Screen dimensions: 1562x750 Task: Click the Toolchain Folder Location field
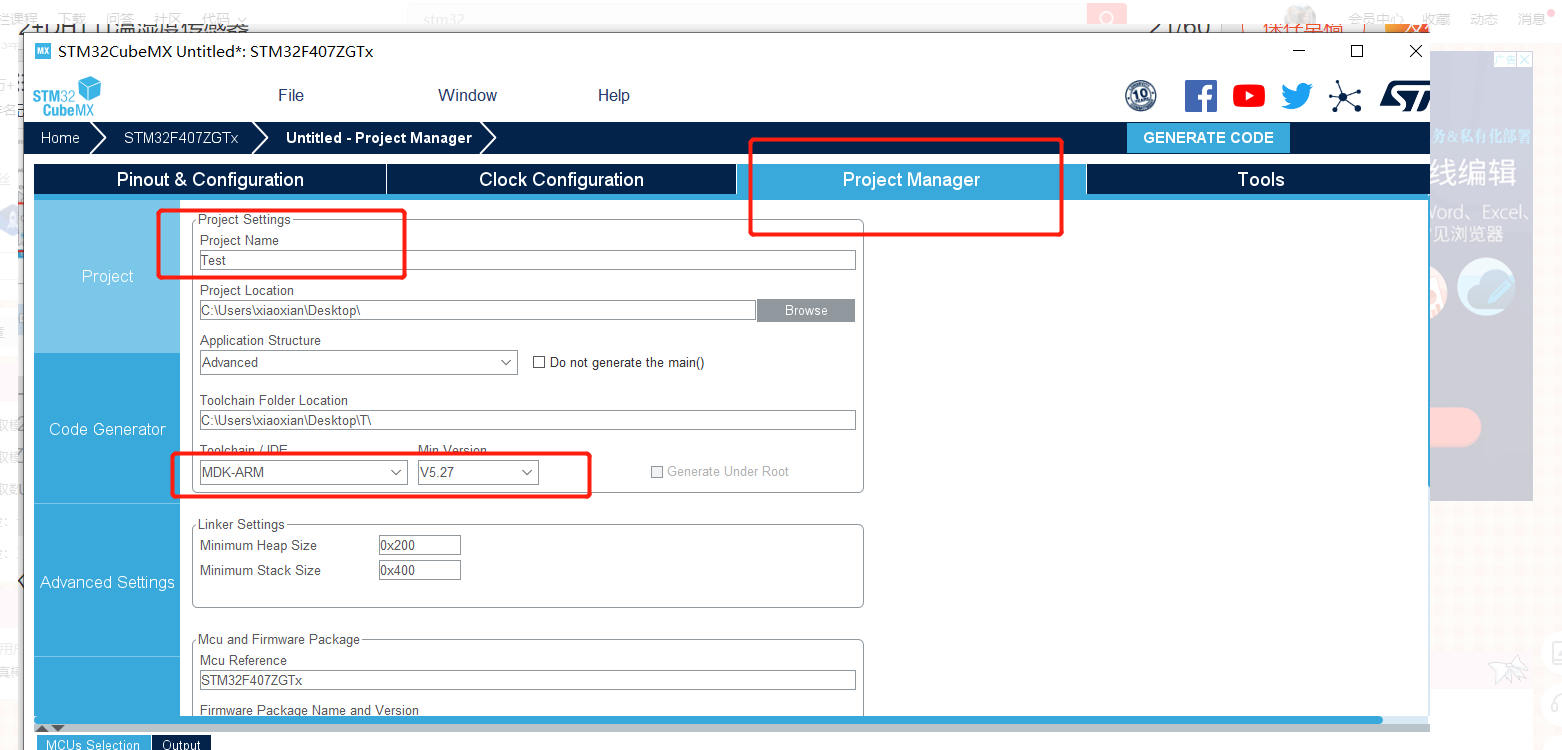[528, 420]
